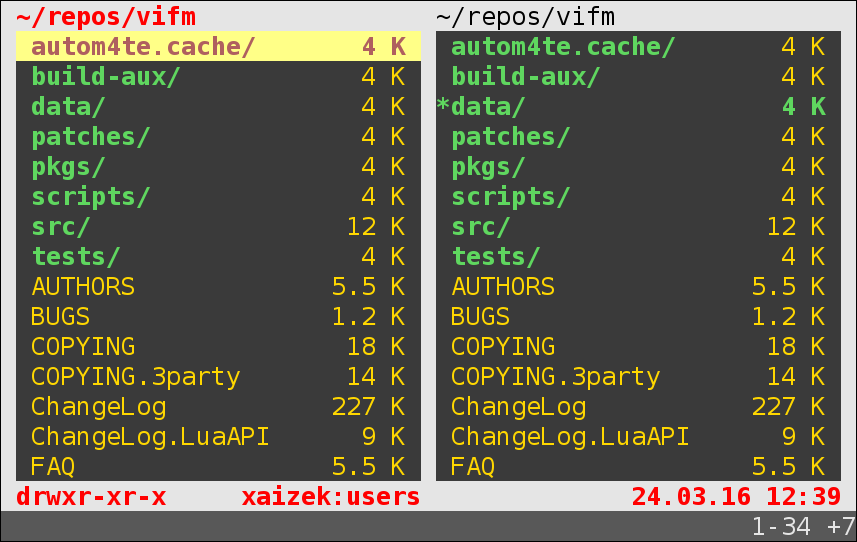Select data/ directory in the left pane

click(218, 107)
